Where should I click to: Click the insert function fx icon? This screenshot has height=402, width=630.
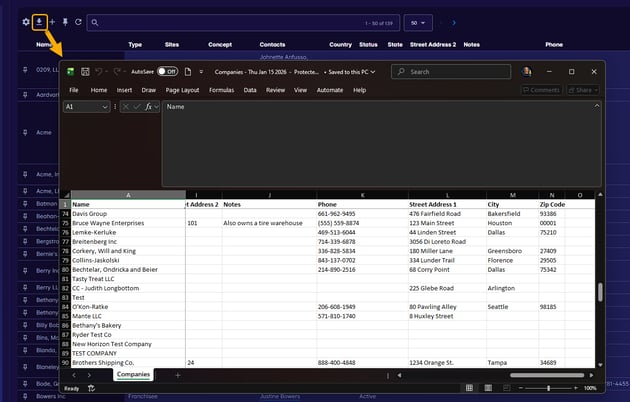(x=148, y=106)
